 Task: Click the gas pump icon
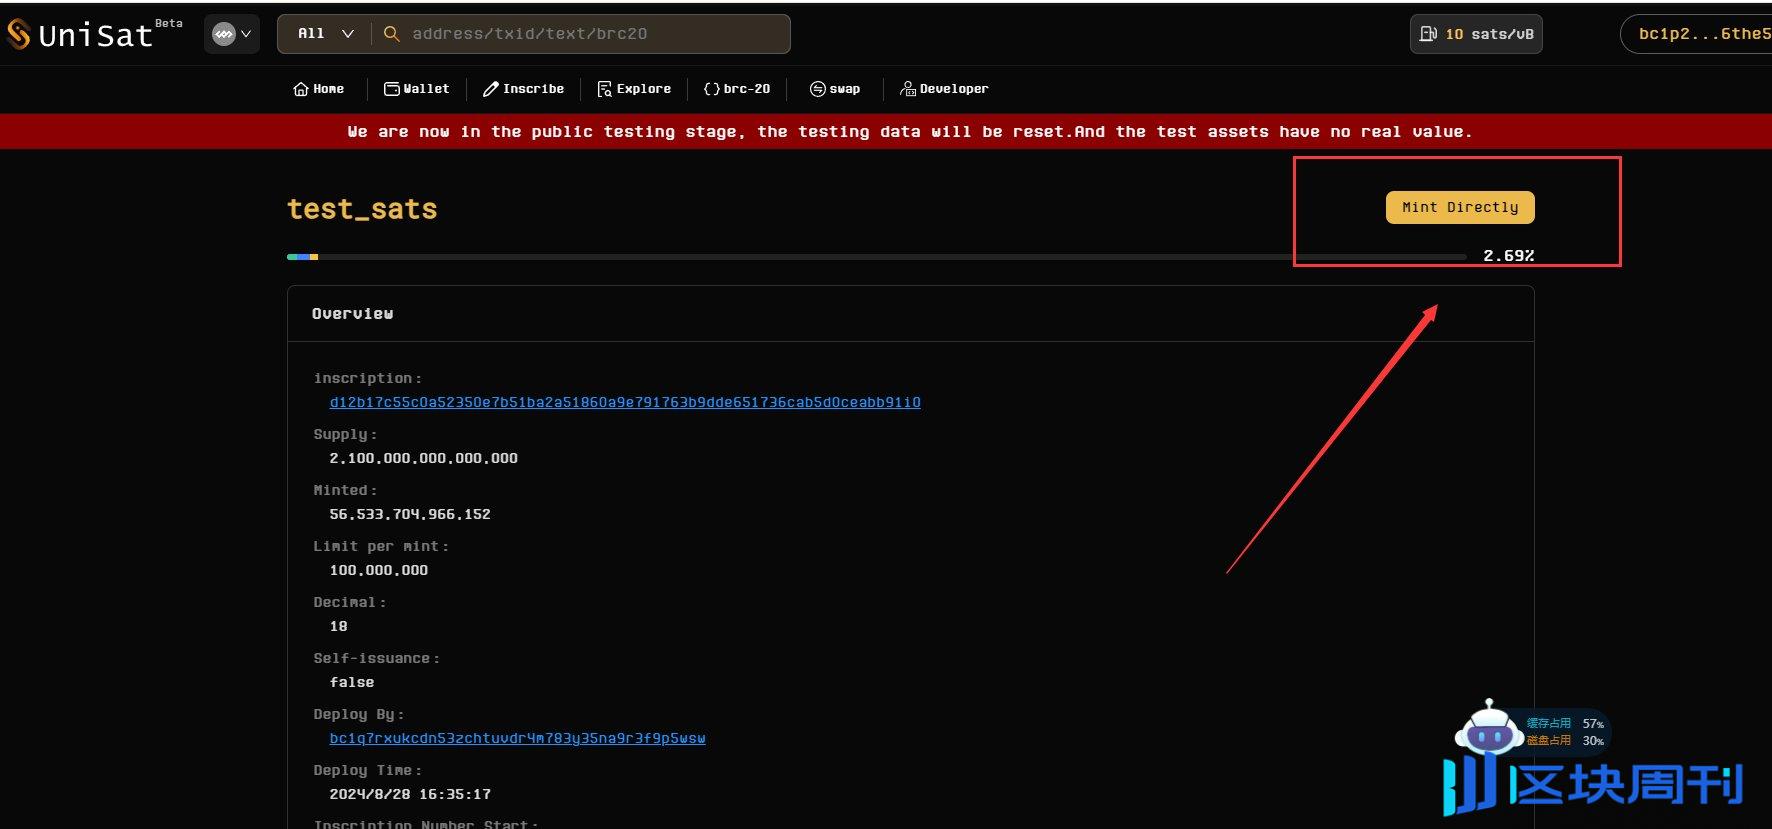click(1428, 34)
